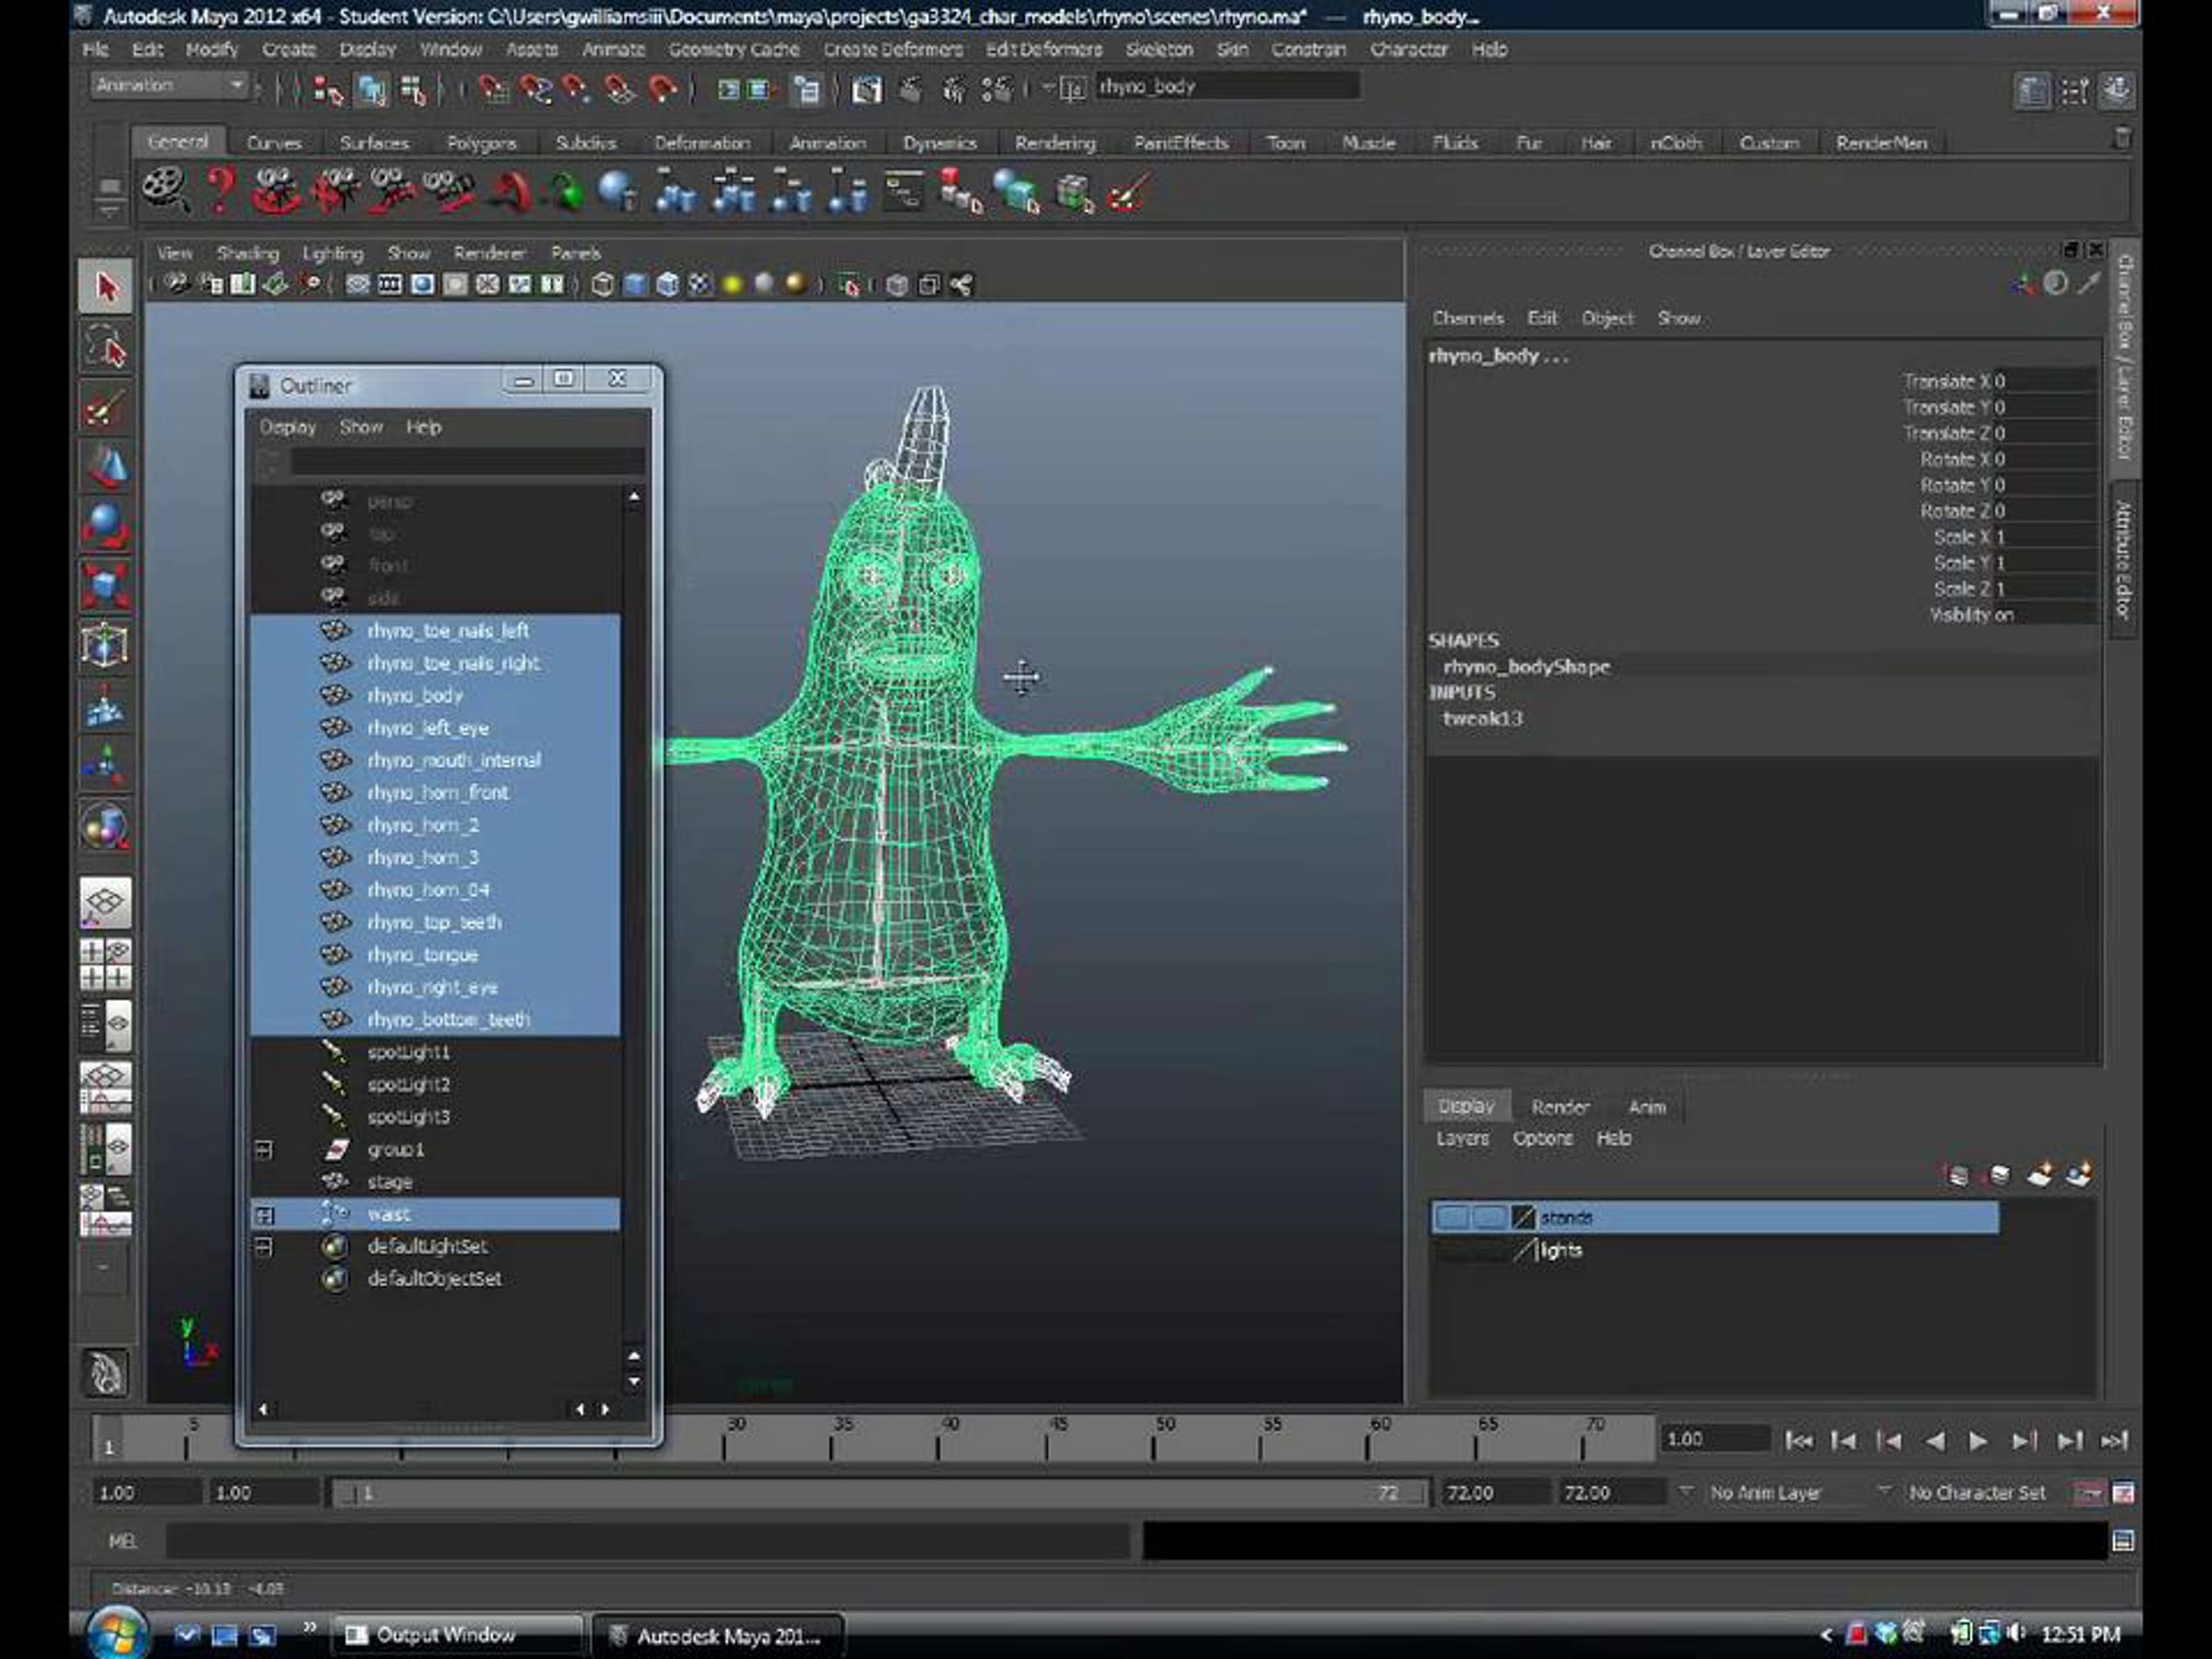
Task: Select the Scale tool cube icon
Action: coord(105,586)
